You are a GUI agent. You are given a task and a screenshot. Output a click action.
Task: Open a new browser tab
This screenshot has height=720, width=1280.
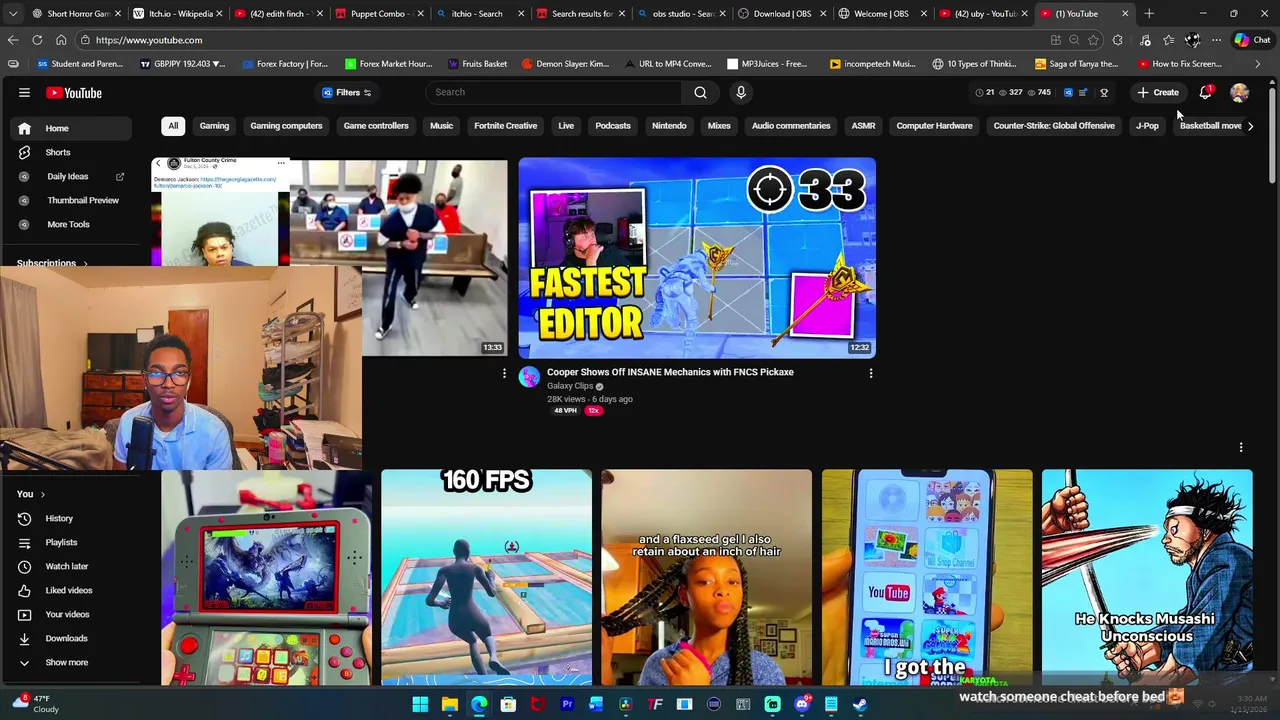pyautogui.click(x=1149, y=14)
